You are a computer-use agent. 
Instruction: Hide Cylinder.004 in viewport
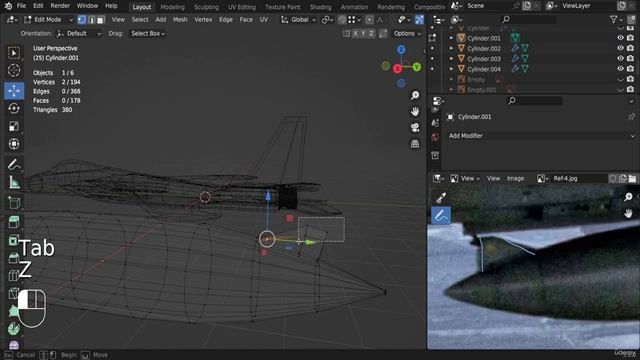[x=620, y=69]
